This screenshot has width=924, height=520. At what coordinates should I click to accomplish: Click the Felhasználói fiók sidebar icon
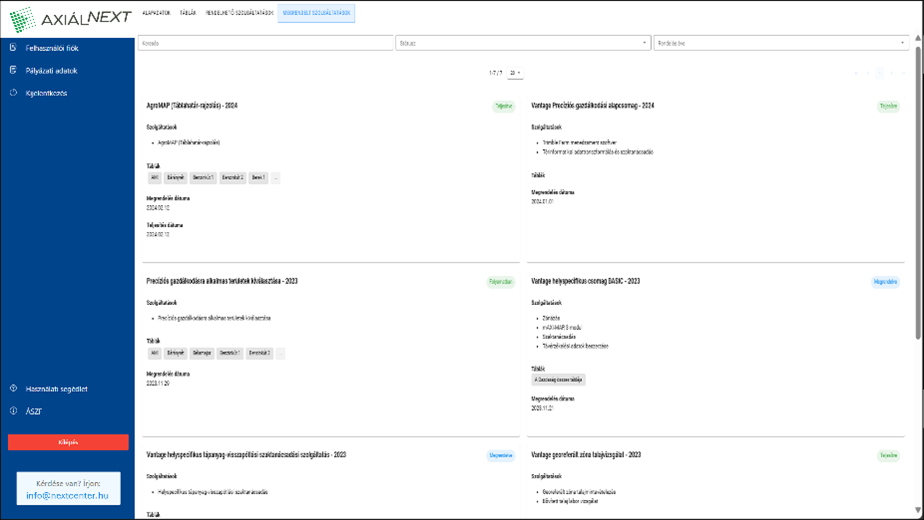pyautogui.click(x=13, y=48)
